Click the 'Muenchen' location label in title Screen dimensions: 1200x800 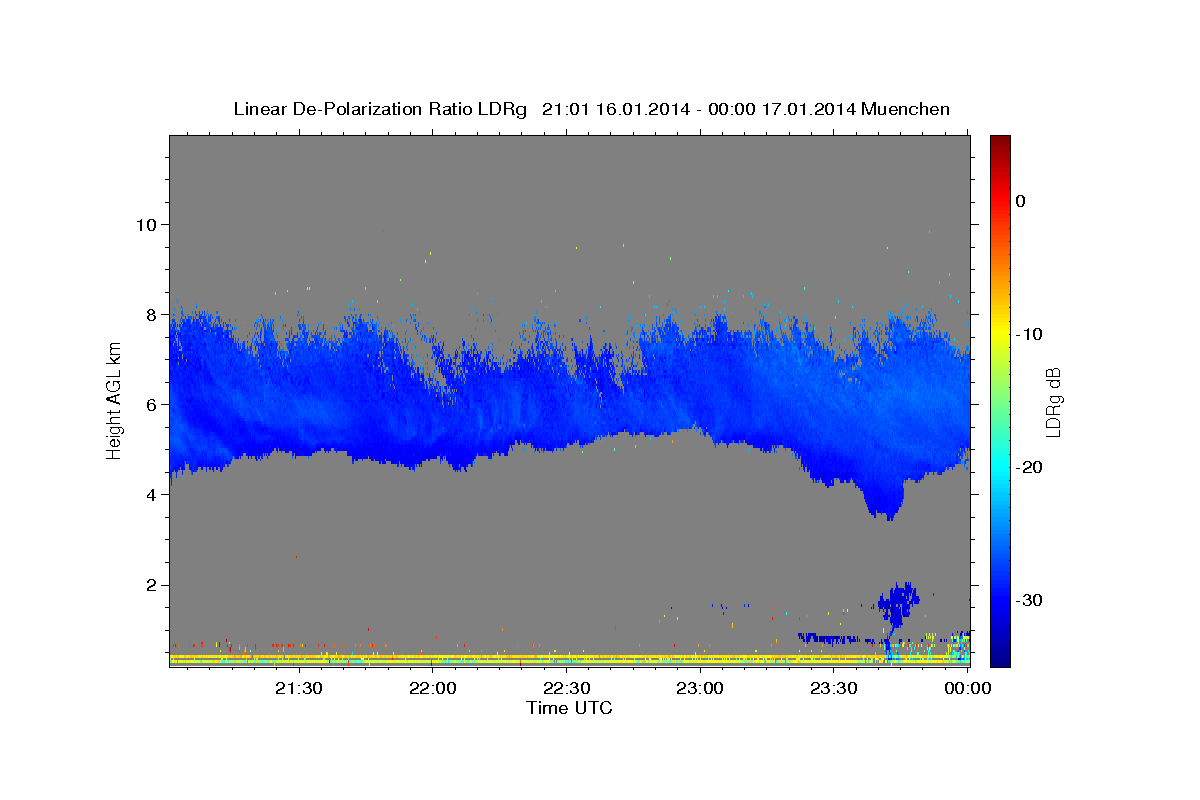click(906, 109)
